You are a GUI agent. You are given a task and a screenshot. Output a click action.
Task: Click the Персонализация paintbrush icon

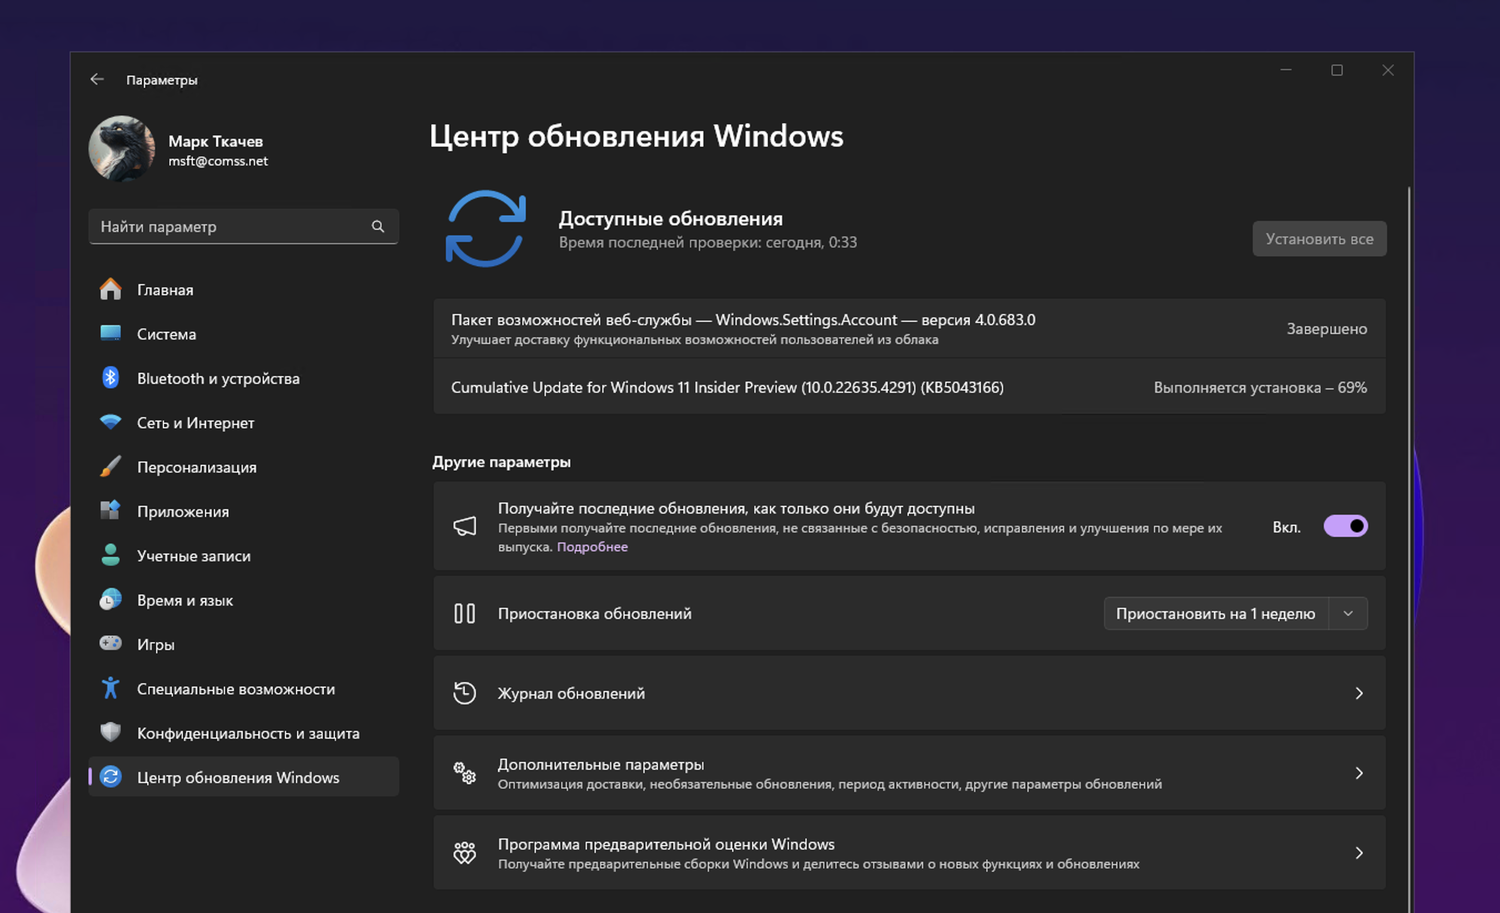coord(110,467)
